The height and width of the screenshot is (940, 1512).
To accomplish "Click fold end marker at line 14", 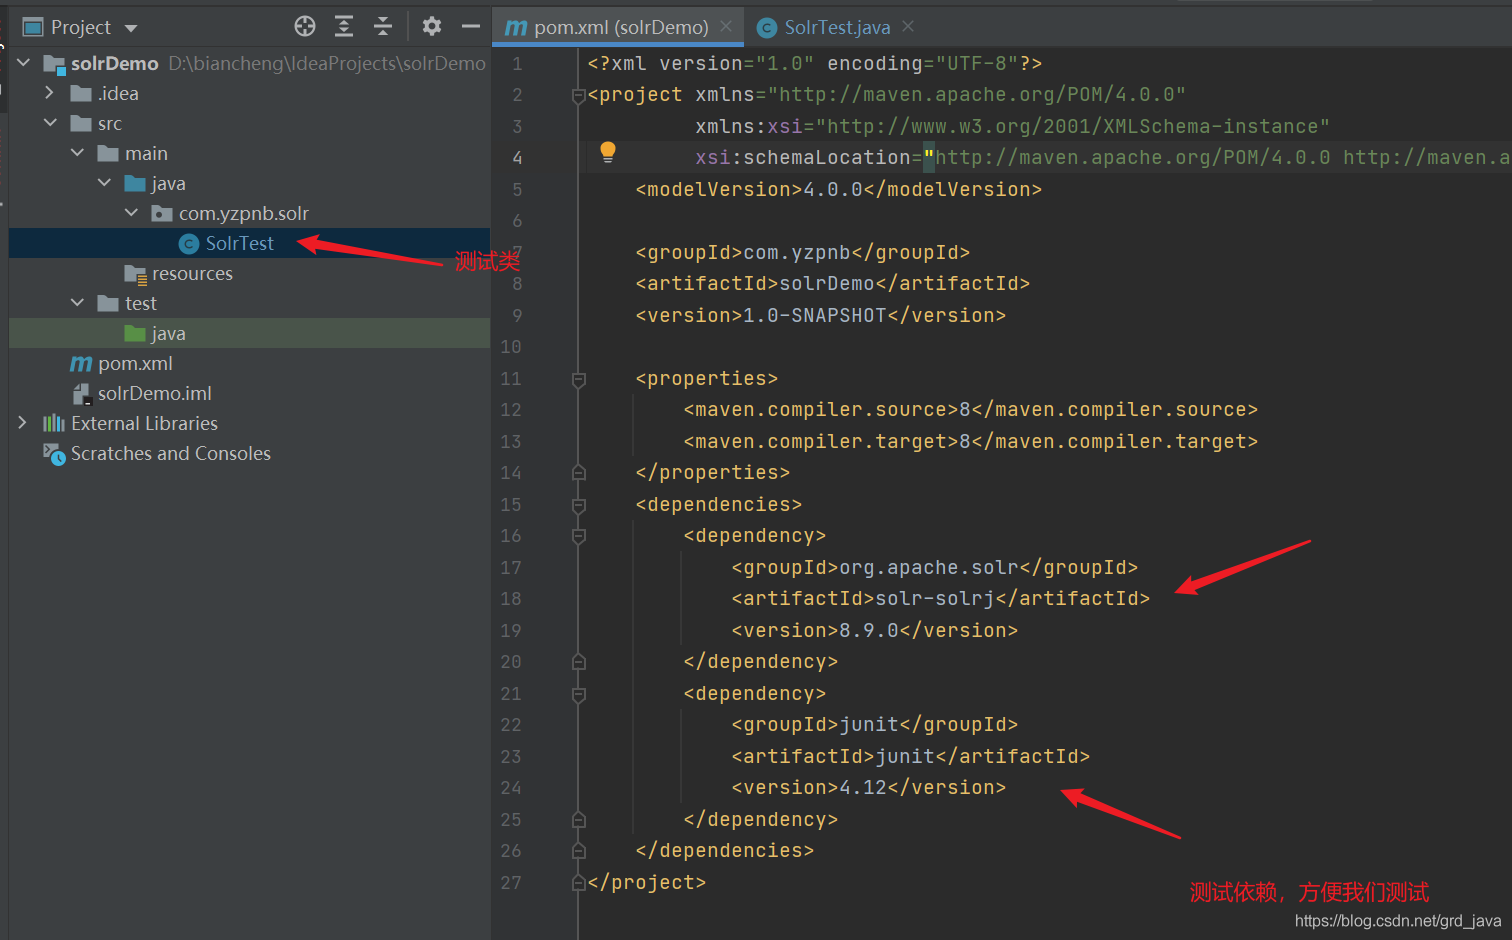I will pos(578,472).
